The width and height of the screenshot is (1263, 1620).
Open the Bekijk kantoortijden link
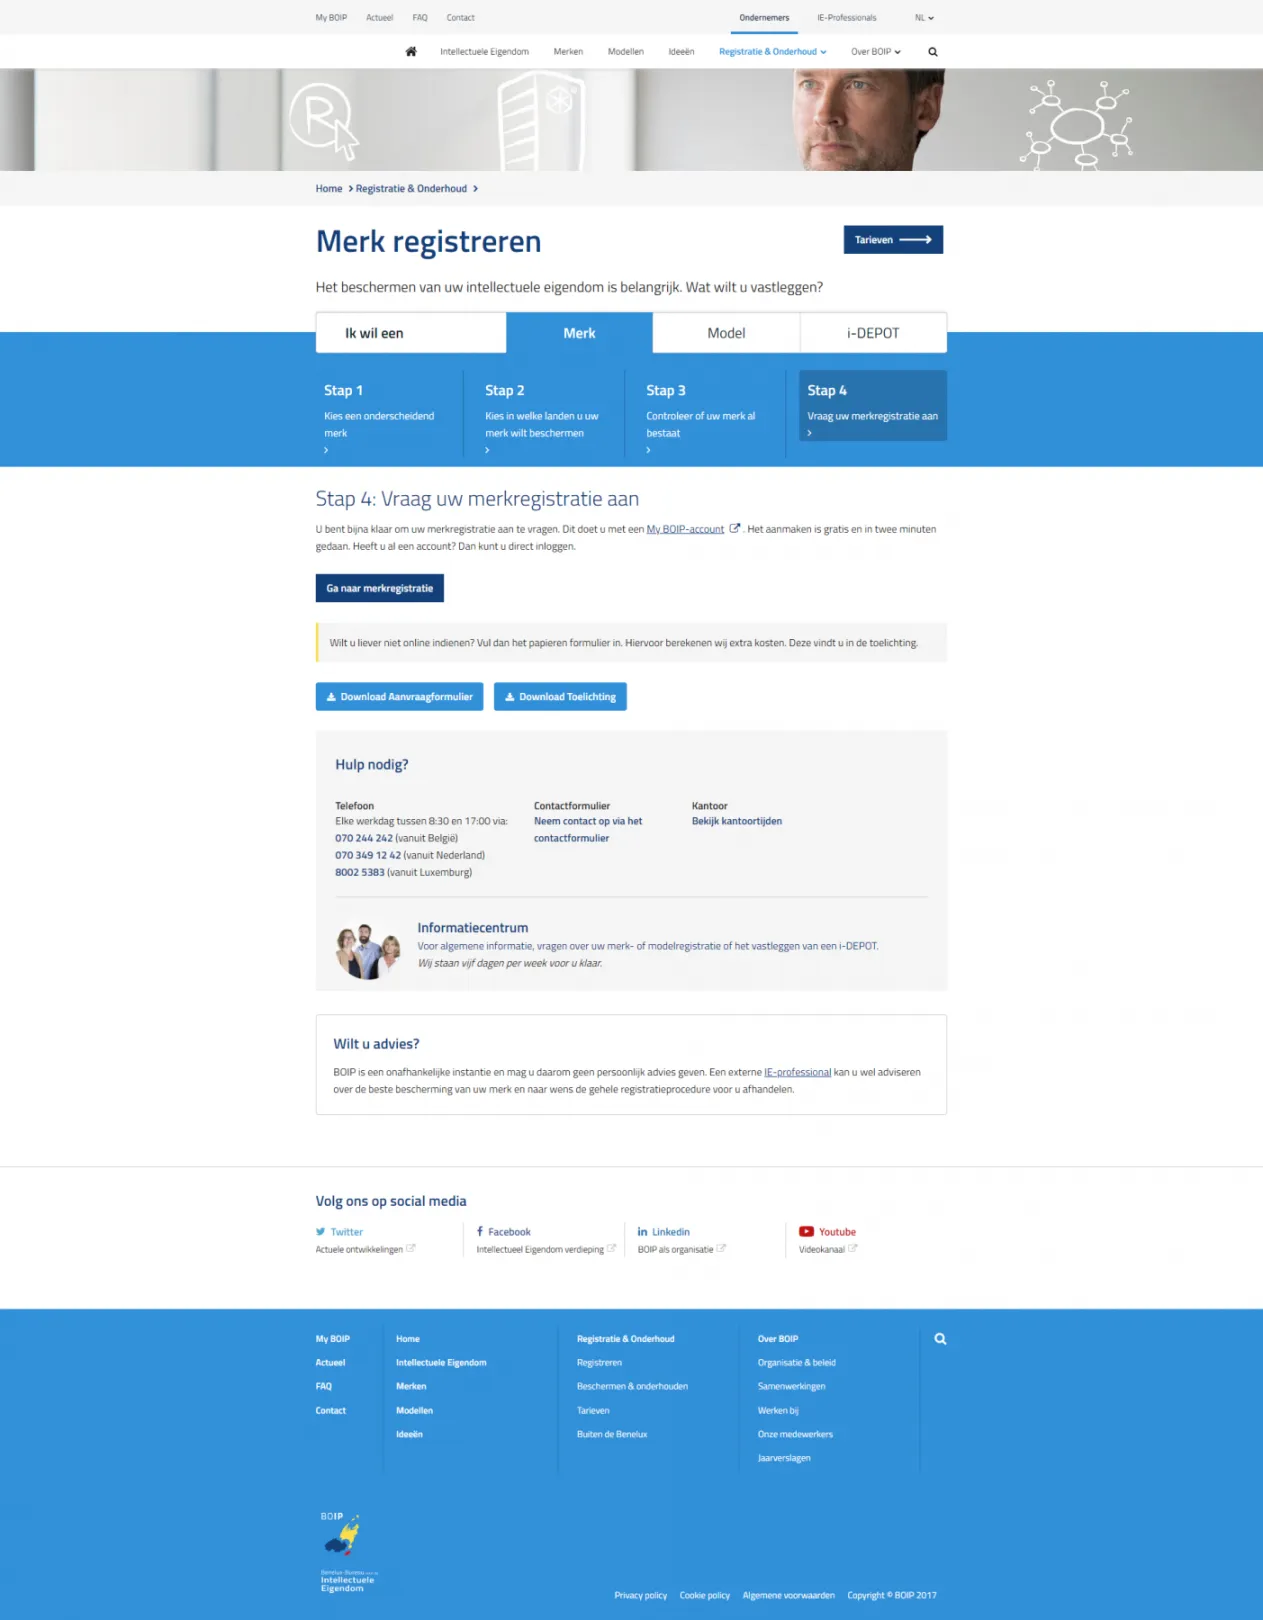(737, 821)
